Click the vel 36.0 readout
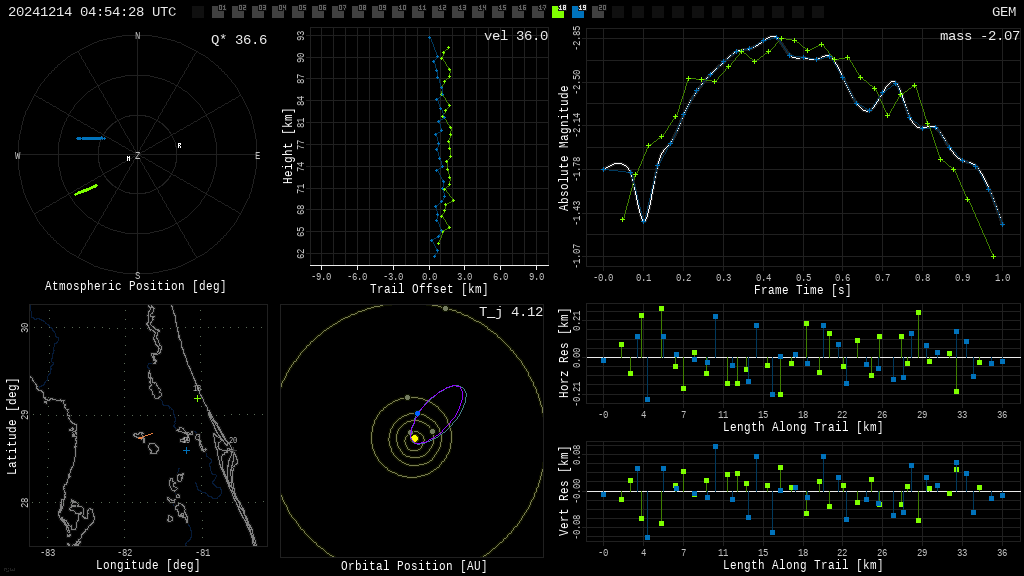 [515, 36]
